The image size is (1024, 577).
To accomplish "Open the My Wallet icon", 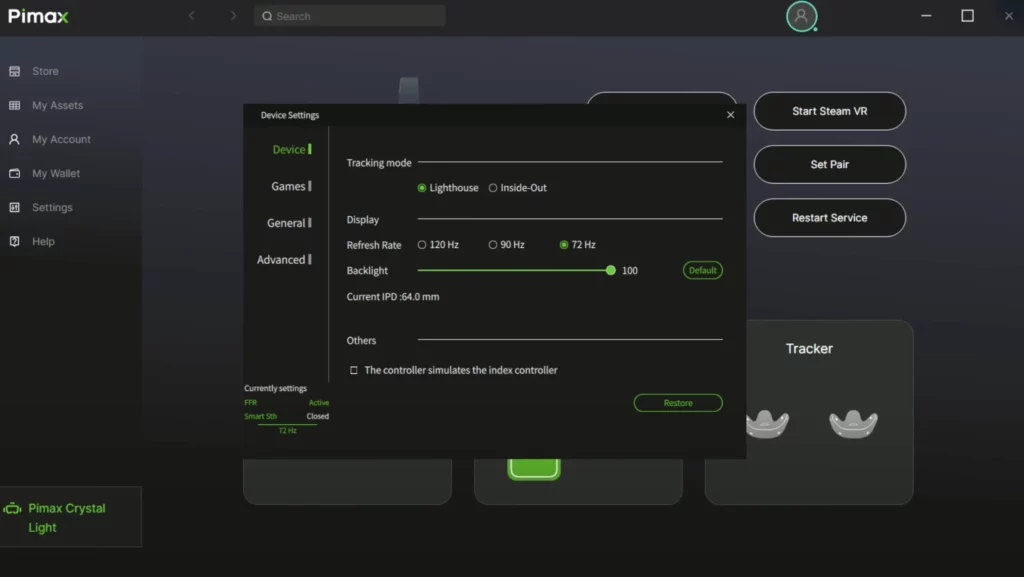I will (x=14, y=173).
